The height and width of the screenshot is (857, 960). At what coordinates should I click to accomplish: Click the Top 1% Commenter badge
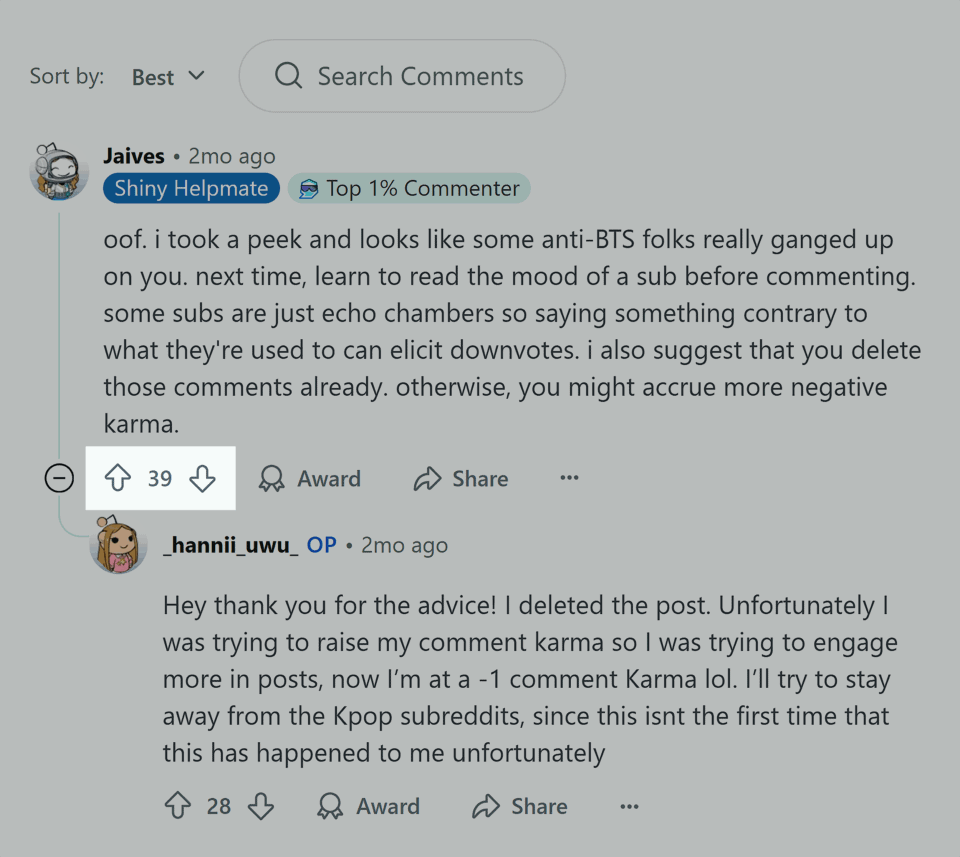tap(409, 189)
